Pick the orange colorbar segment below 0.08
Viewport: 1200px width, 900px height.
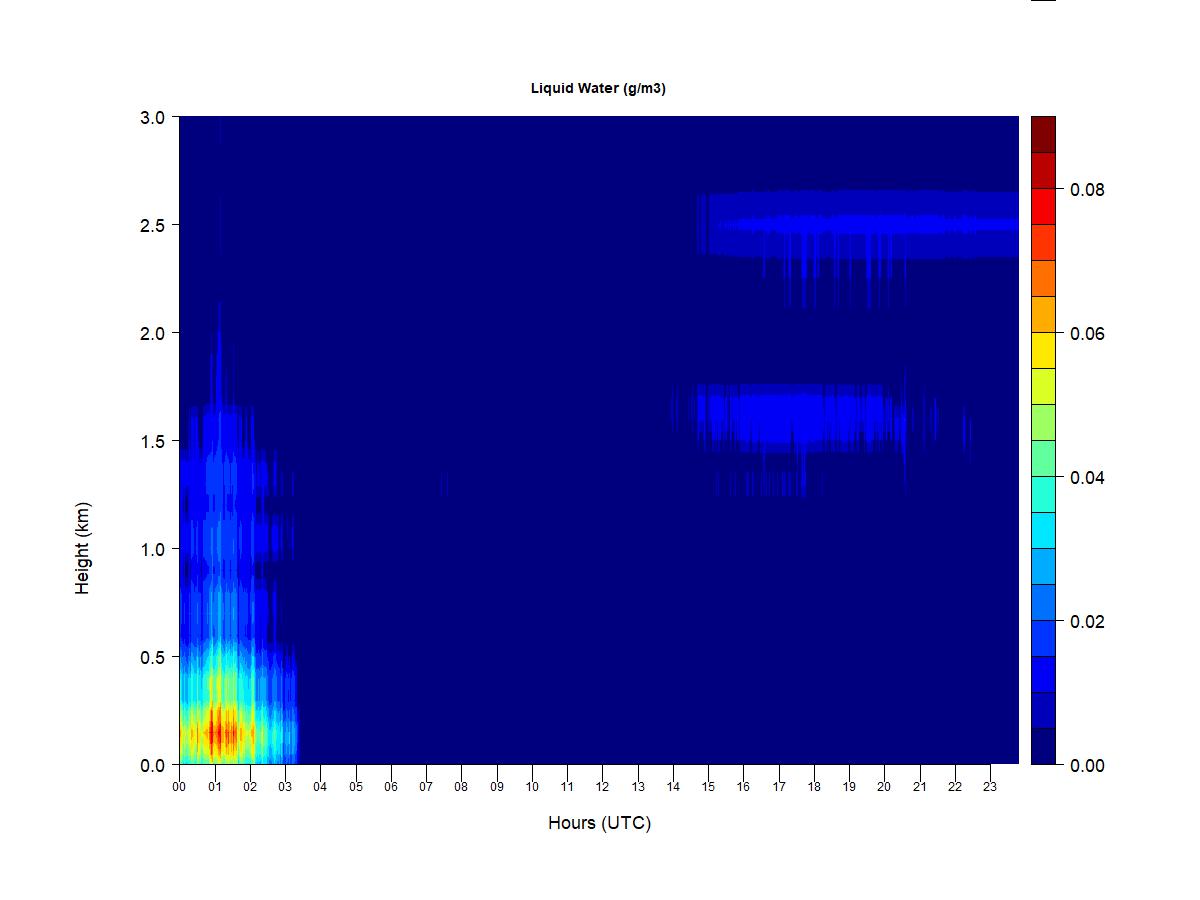click(1043, 278)
